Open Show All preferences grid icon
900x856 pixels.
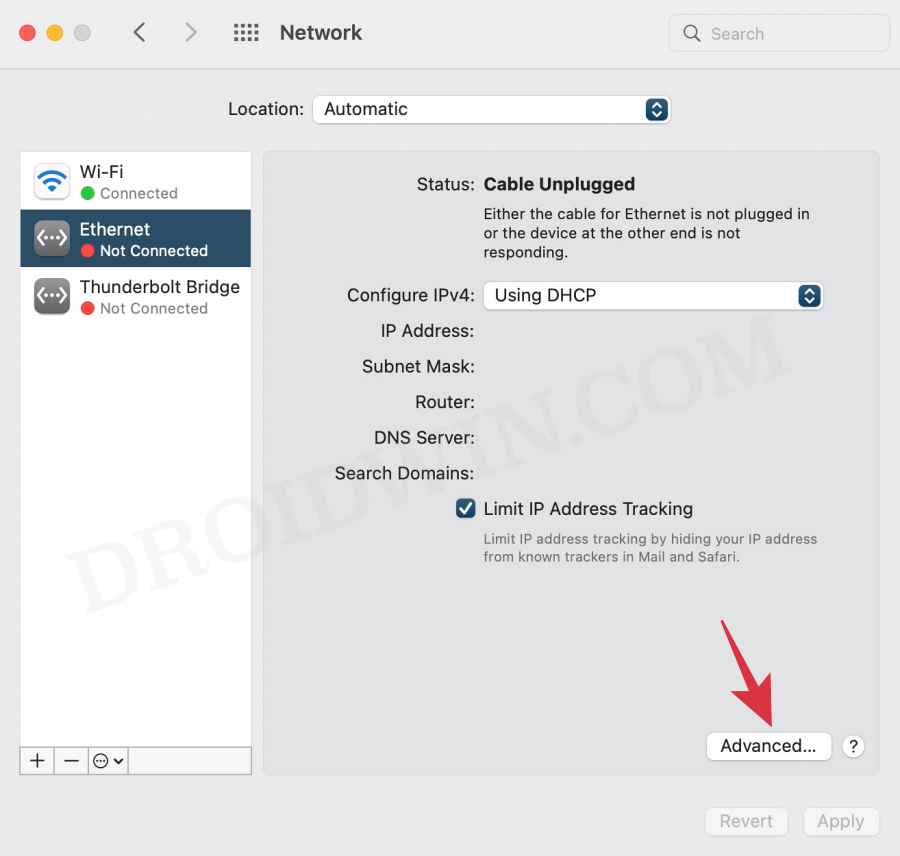pos(246,32)
